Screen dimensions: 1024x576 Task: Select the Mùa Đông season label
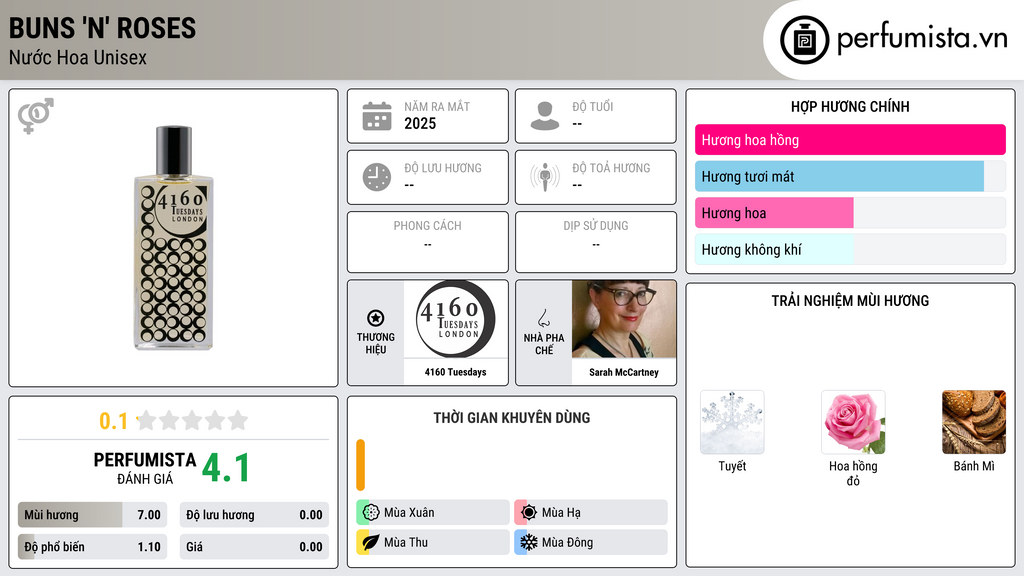[567, 542]
